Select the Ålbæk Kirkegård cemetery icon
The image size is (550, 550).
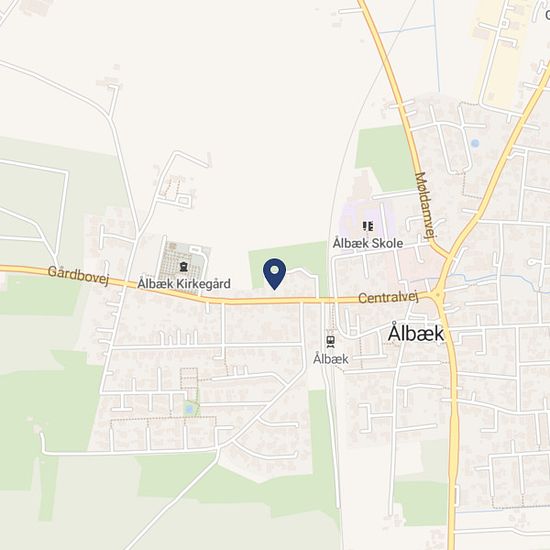tap(183, 267)
